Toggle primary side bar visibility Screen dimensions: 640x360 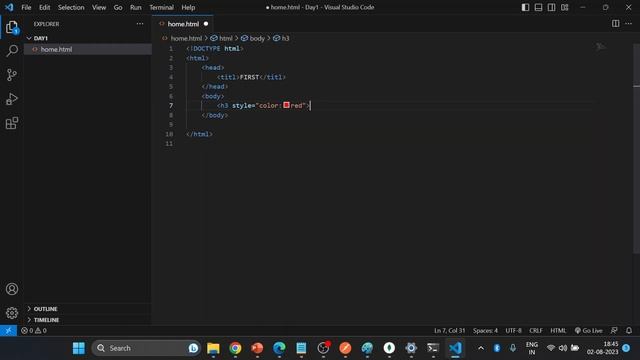[x=526, y=7]
